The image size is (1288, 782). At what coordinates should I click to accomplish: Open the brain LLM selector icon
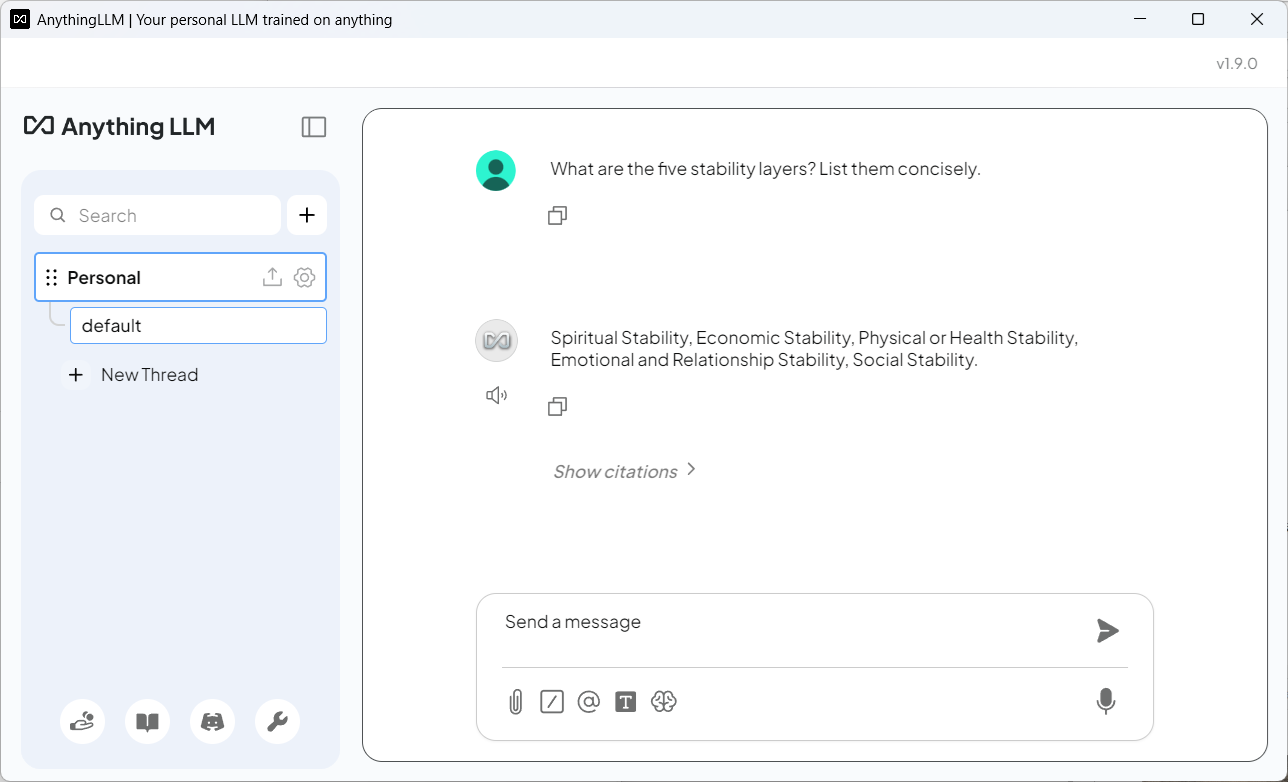pyautogui.click(x=664, y=702)
